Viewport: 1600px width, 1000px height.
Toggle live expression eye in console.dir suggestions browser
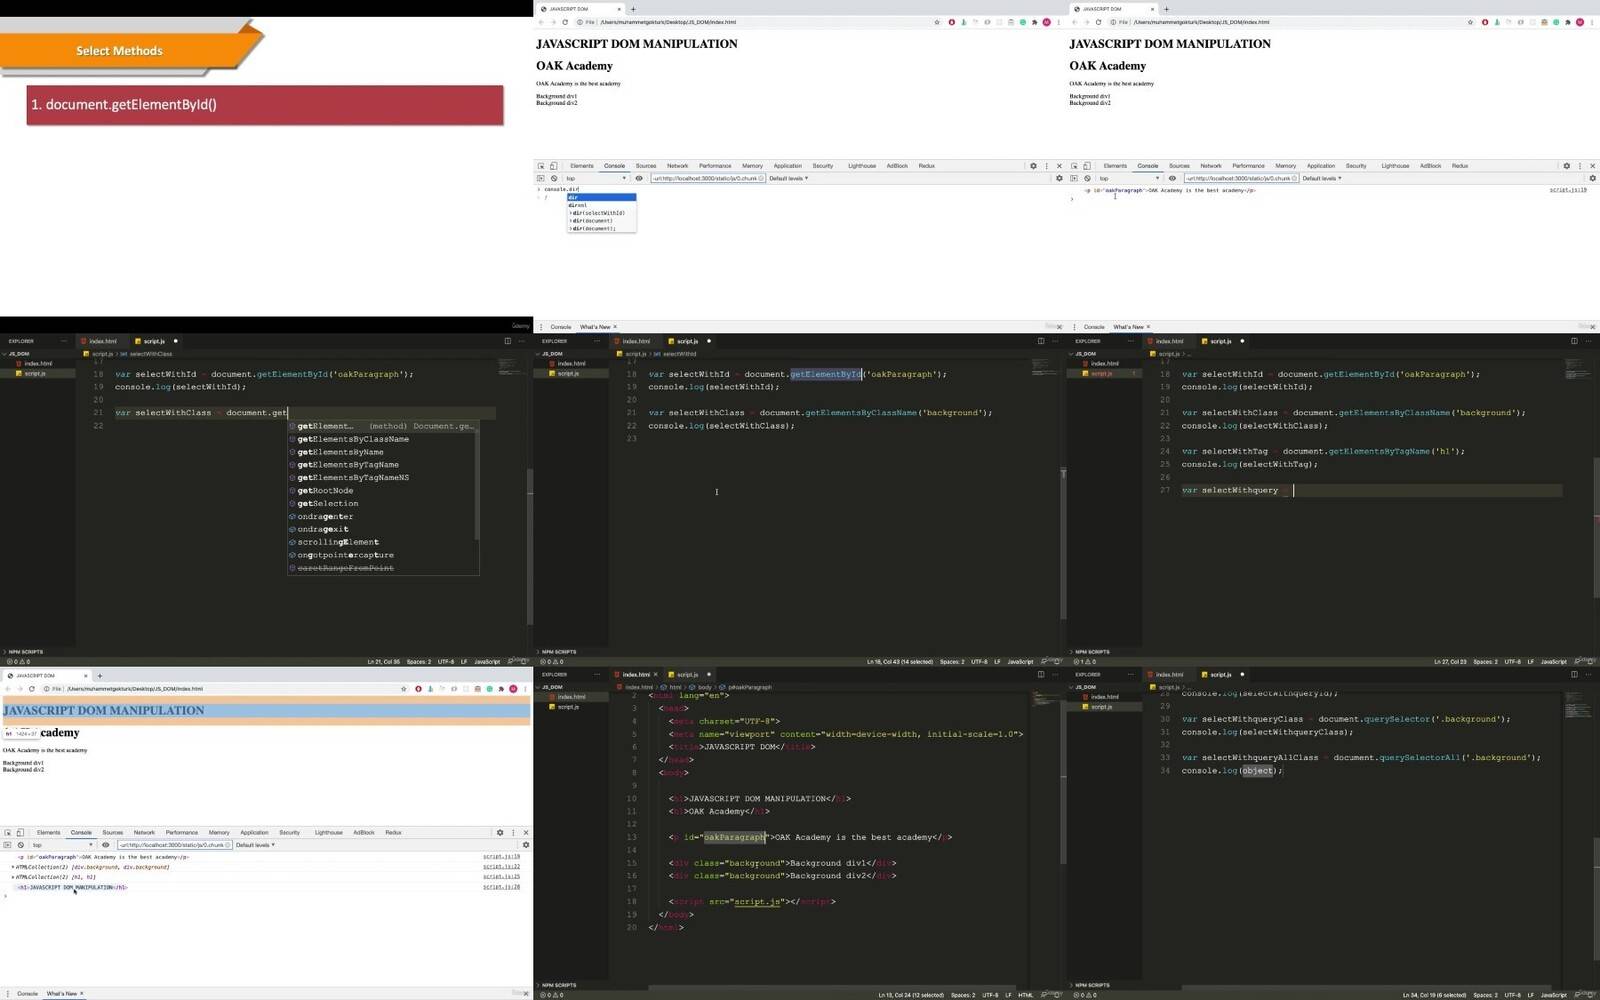(639, 178)
